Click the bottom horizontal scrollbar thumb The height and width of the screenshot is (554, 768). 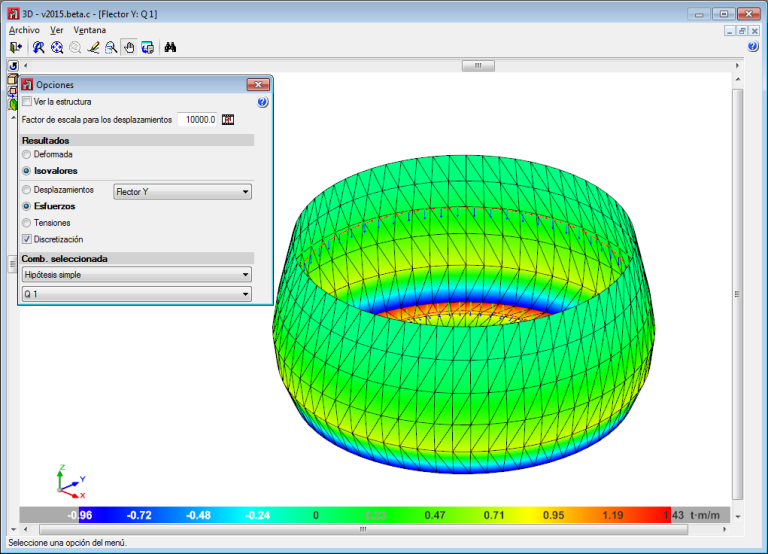363,530
